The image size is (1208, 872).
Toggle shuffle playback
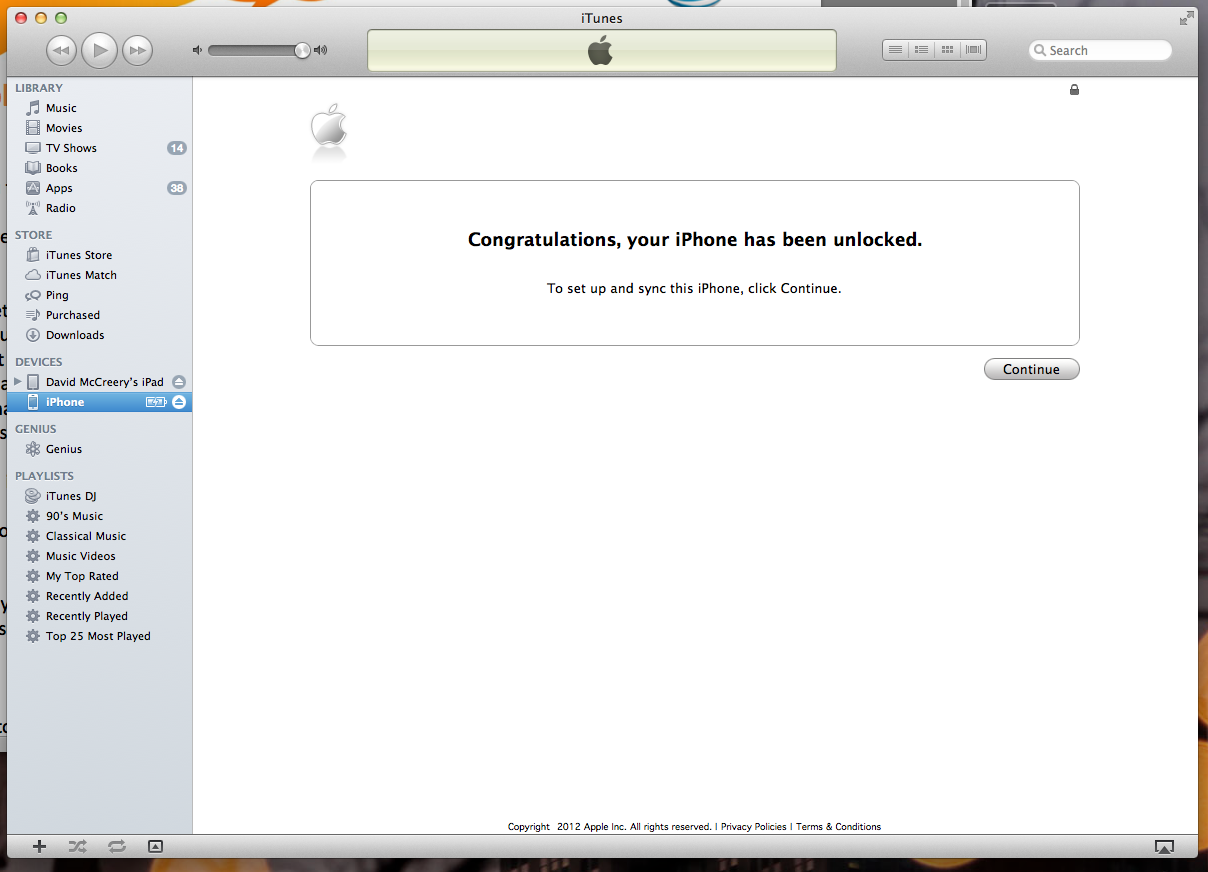78,846
